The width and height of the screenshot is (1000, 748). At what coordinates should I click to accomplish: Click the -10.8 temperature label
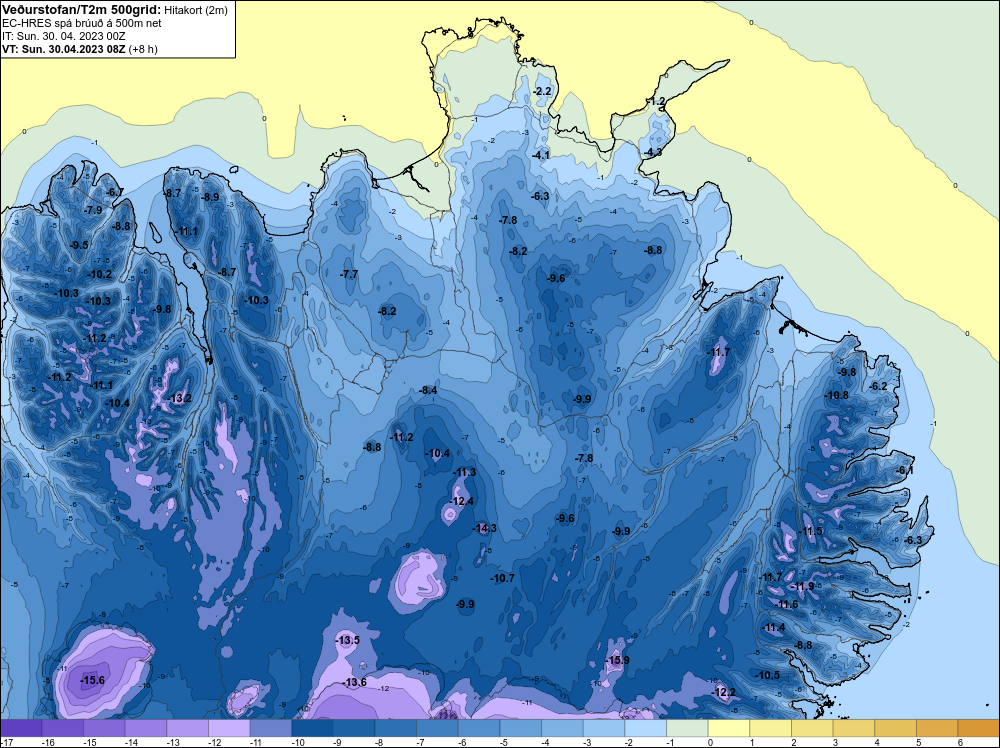click(837, 395)
